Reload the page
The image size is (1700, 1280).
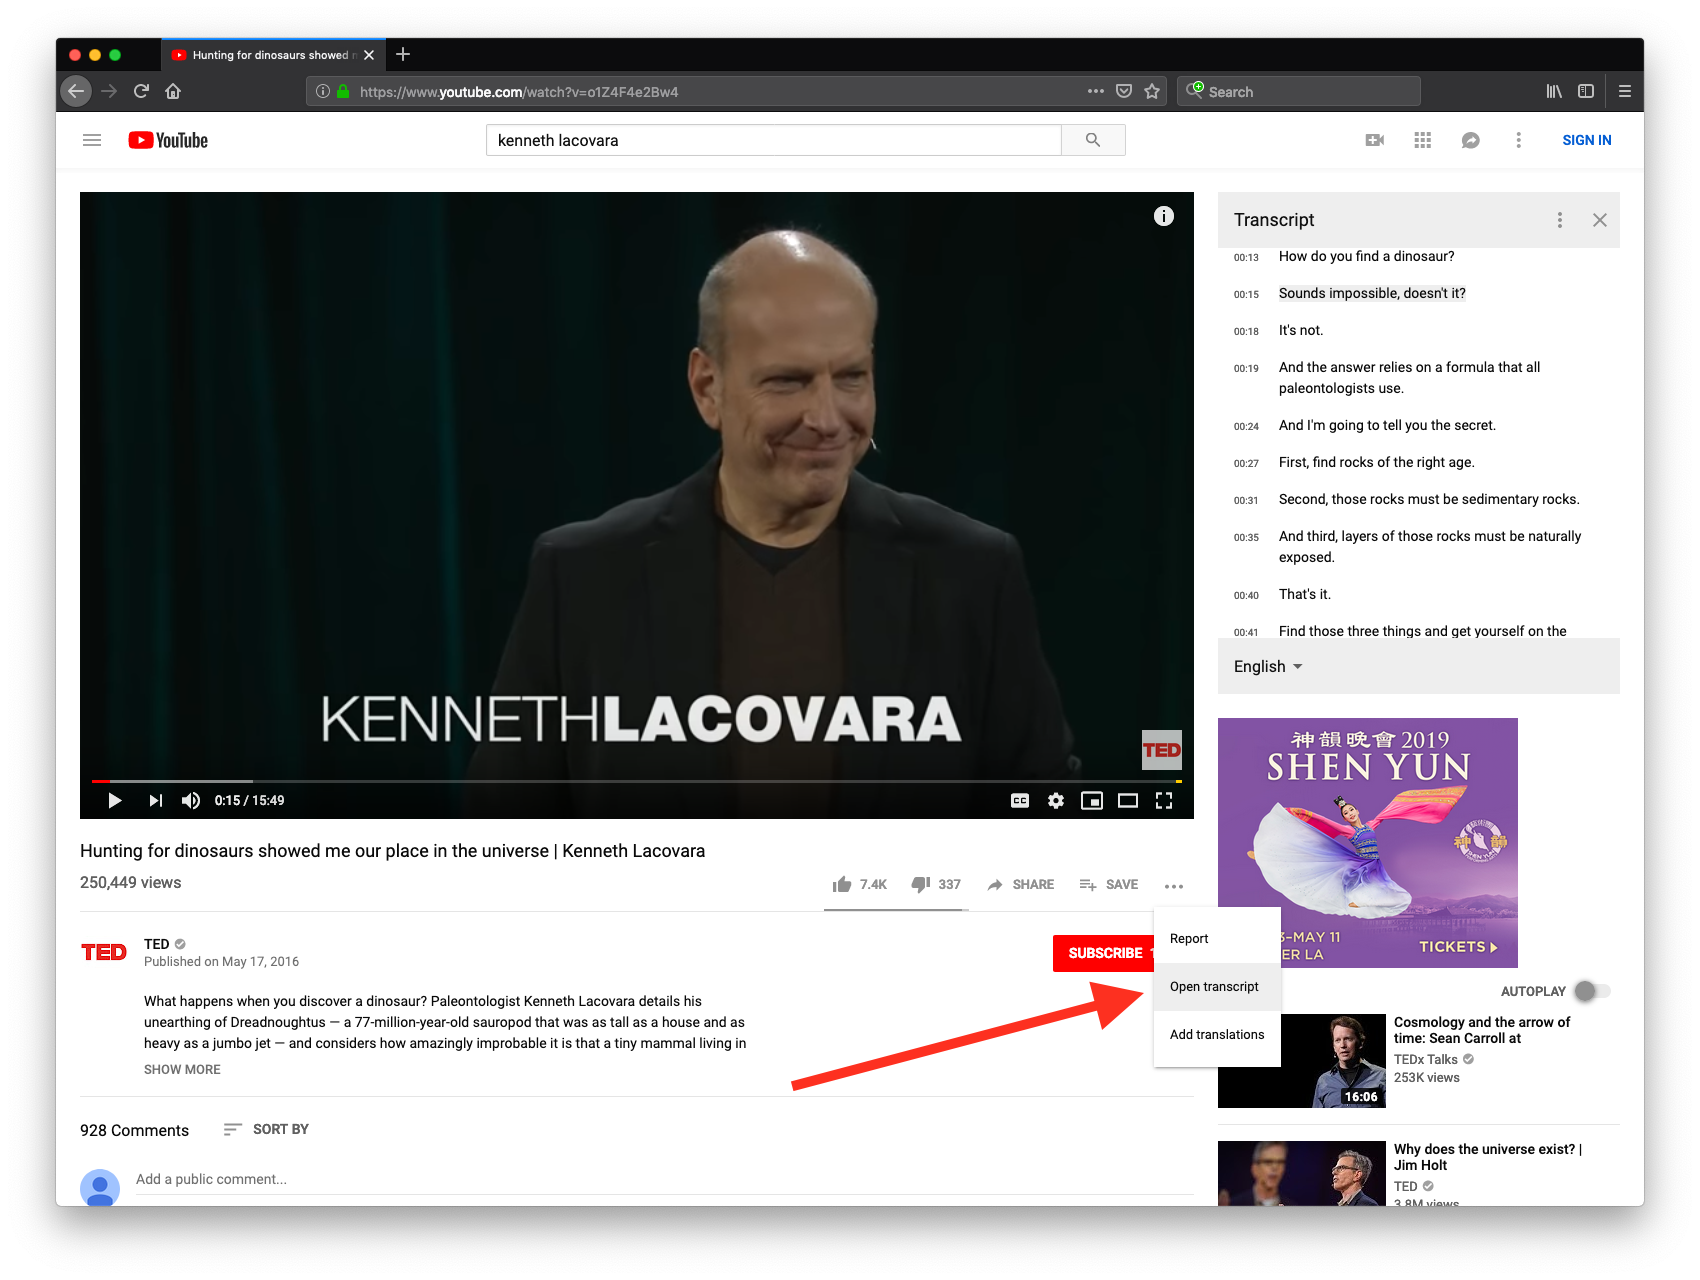pos(141,91)
